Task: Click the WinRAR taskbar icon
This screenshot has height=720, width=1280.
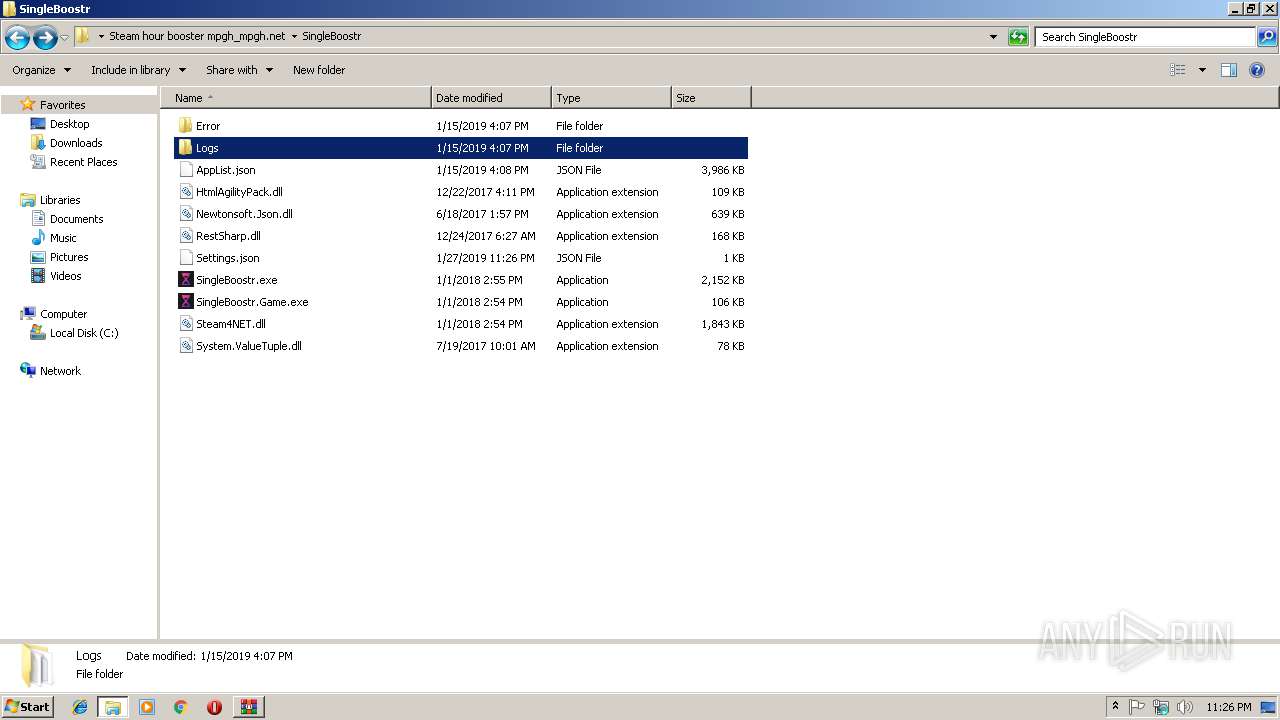Action: [248, 707]
